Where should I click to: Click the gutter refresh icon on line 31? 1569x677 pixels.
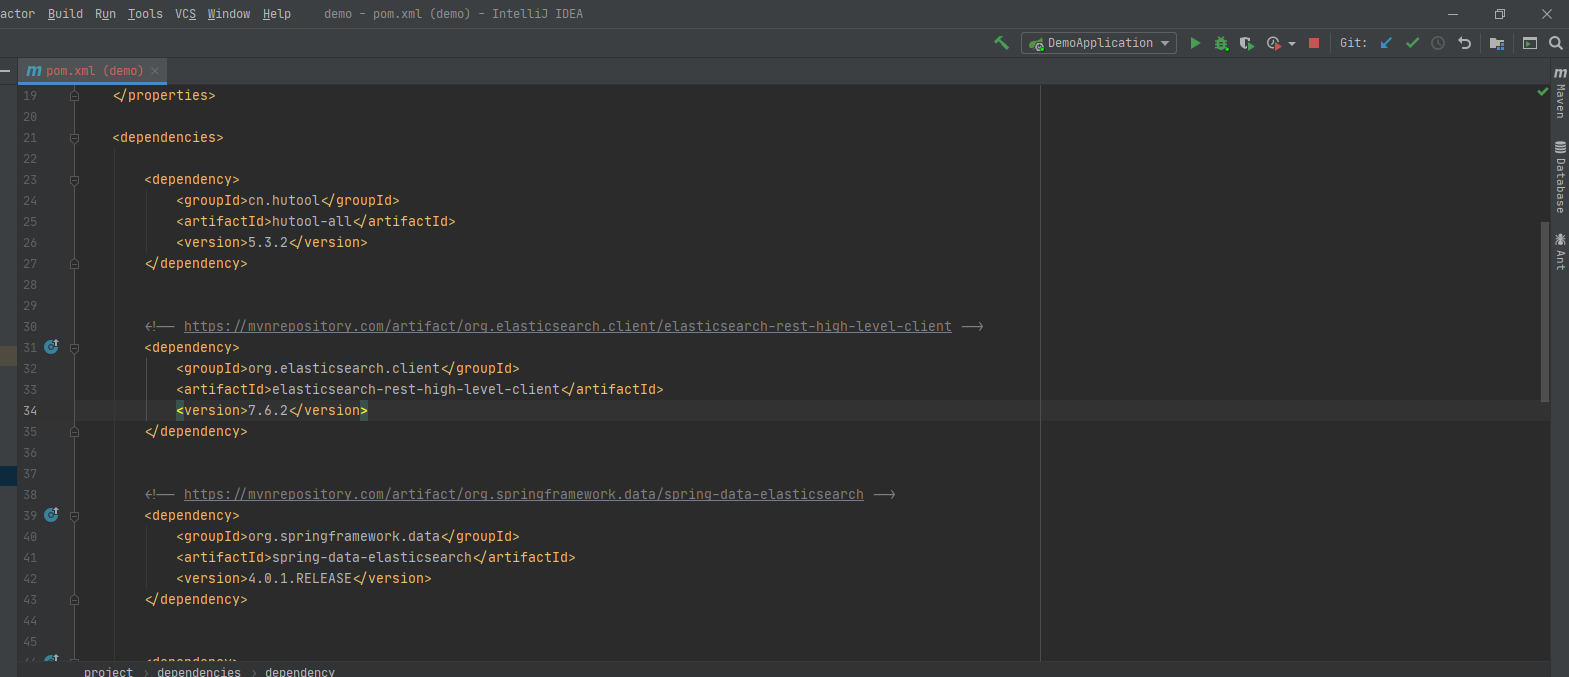51,347
